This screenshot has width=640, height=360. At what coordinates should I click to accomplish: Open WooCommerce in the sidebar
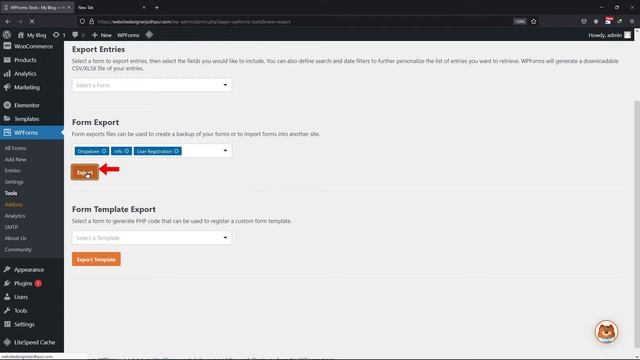pos(32,47)
